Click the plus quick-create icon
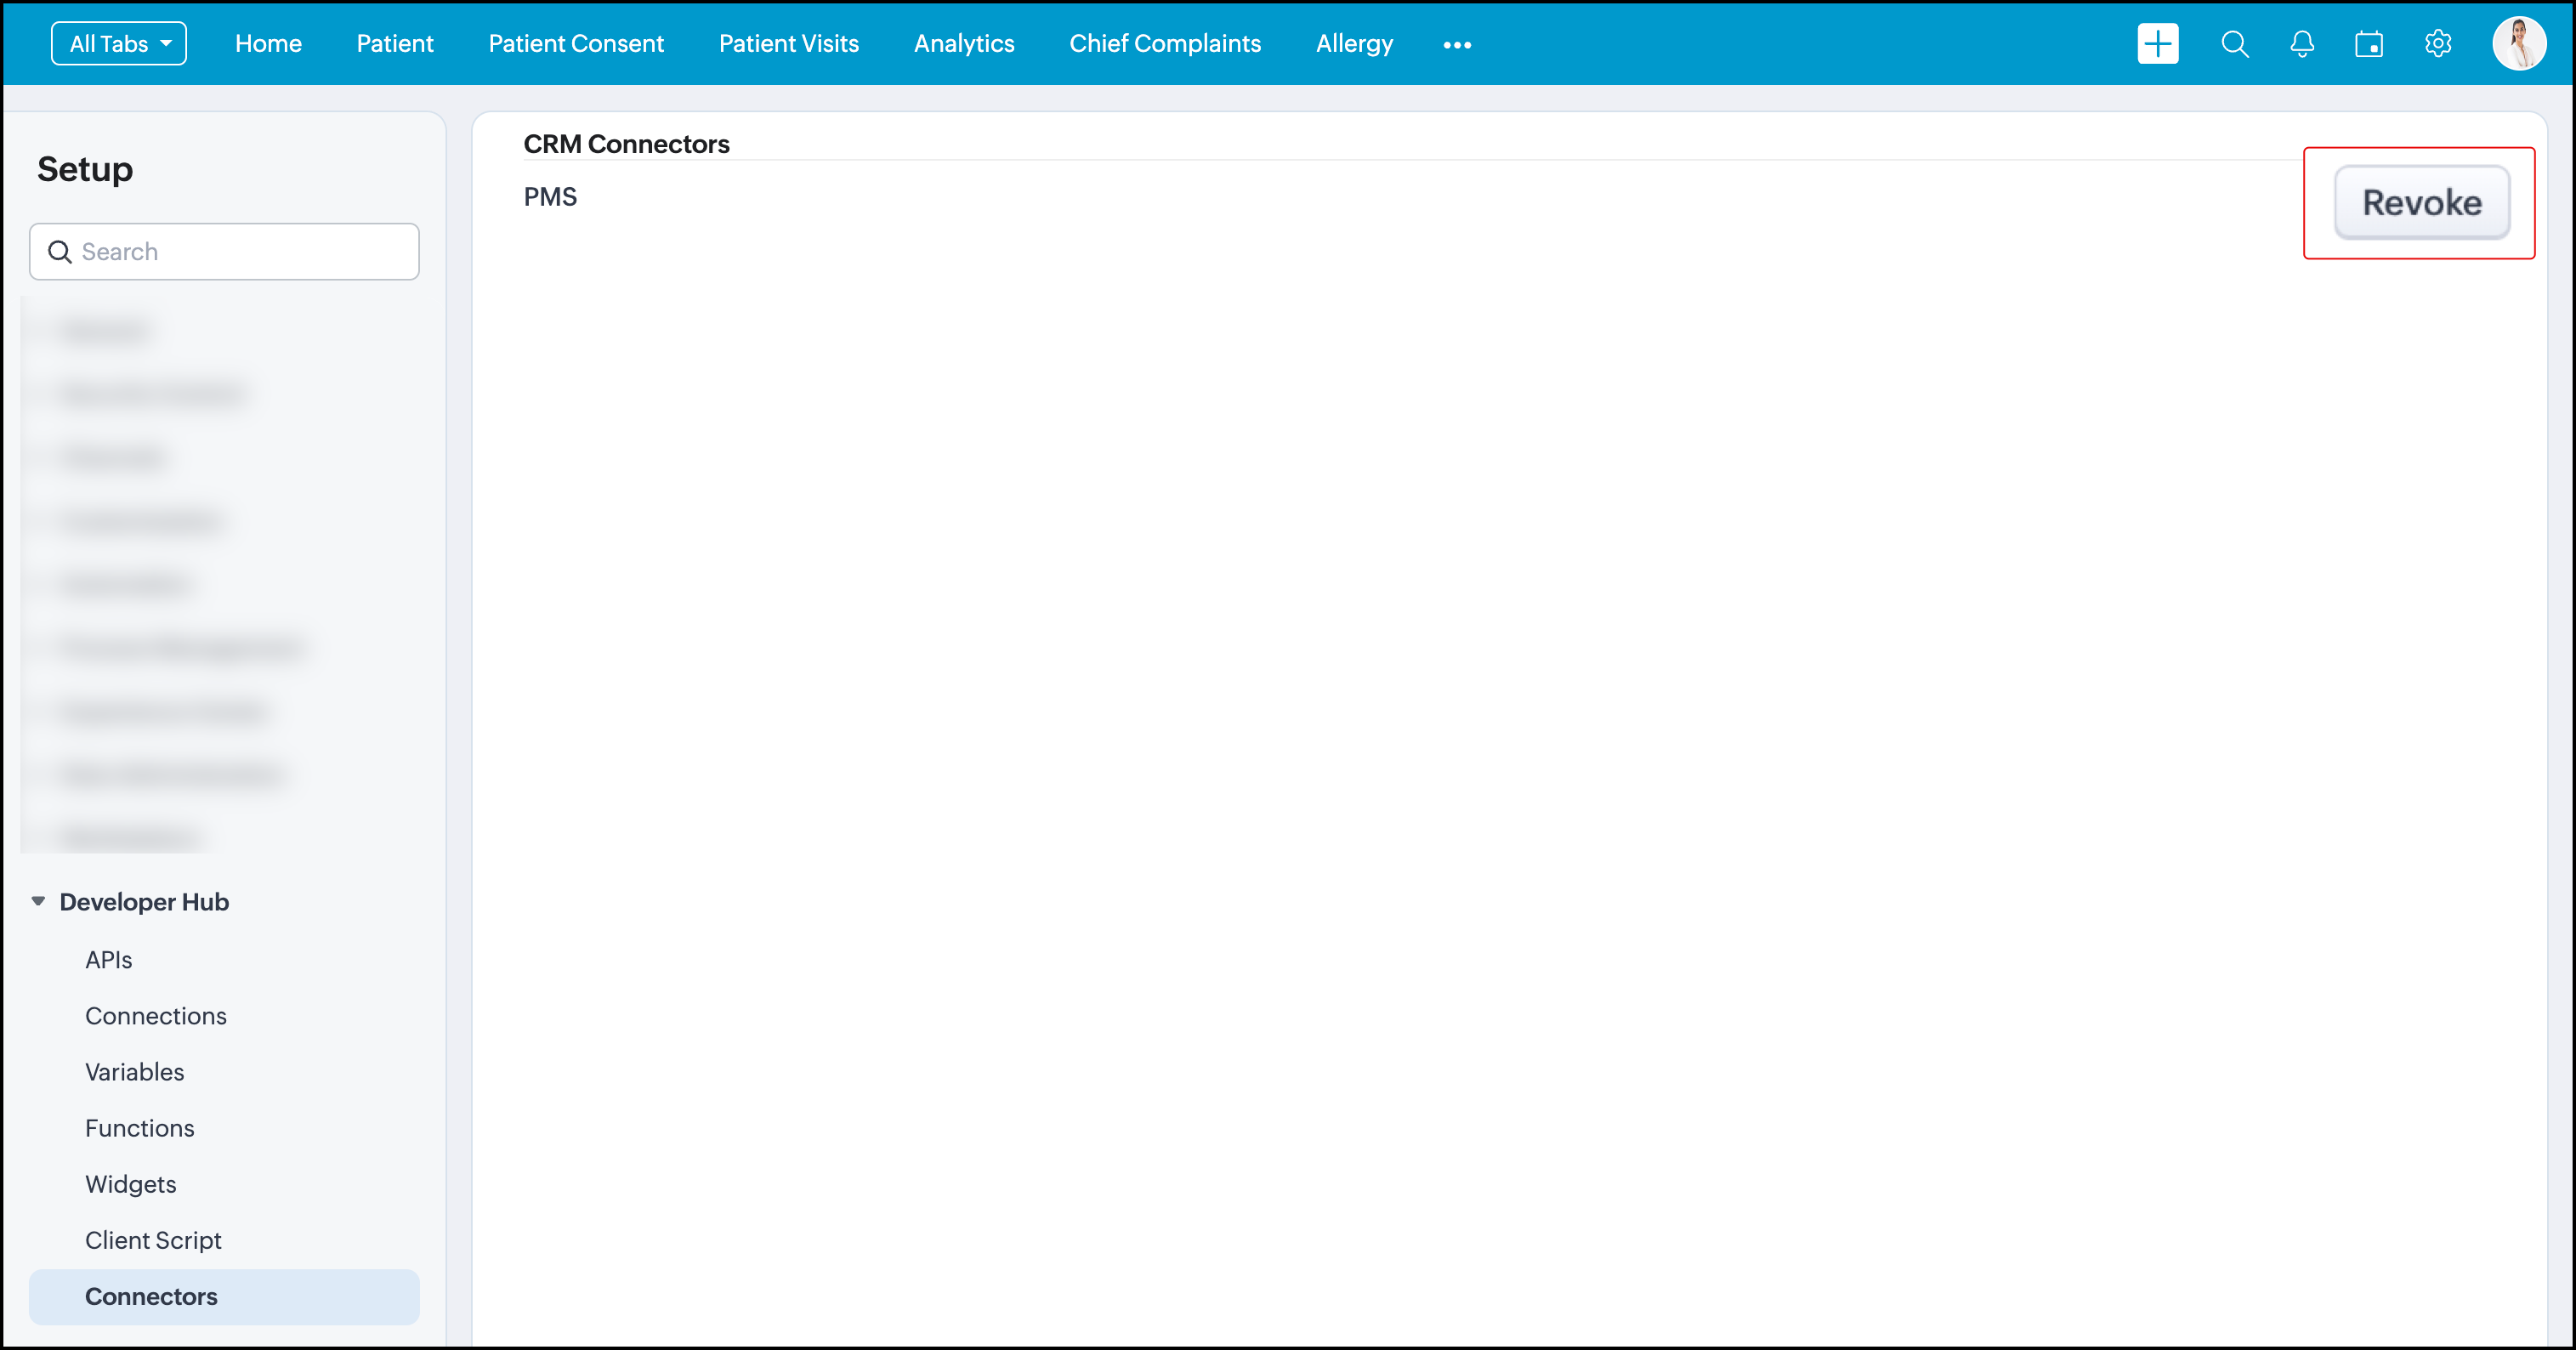 pyautogui.click(x=2157, y=44)
